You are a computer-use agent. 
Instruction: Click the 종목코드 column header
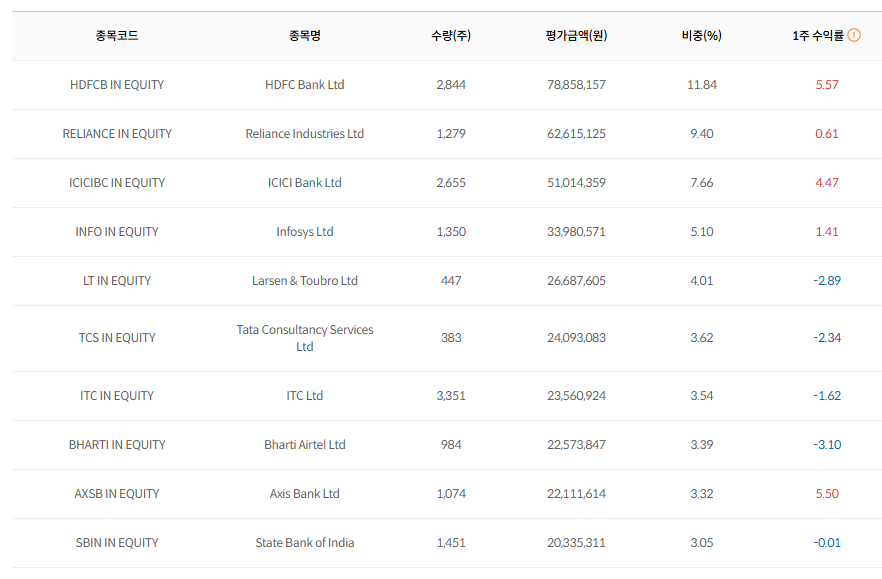coord(117,35)
